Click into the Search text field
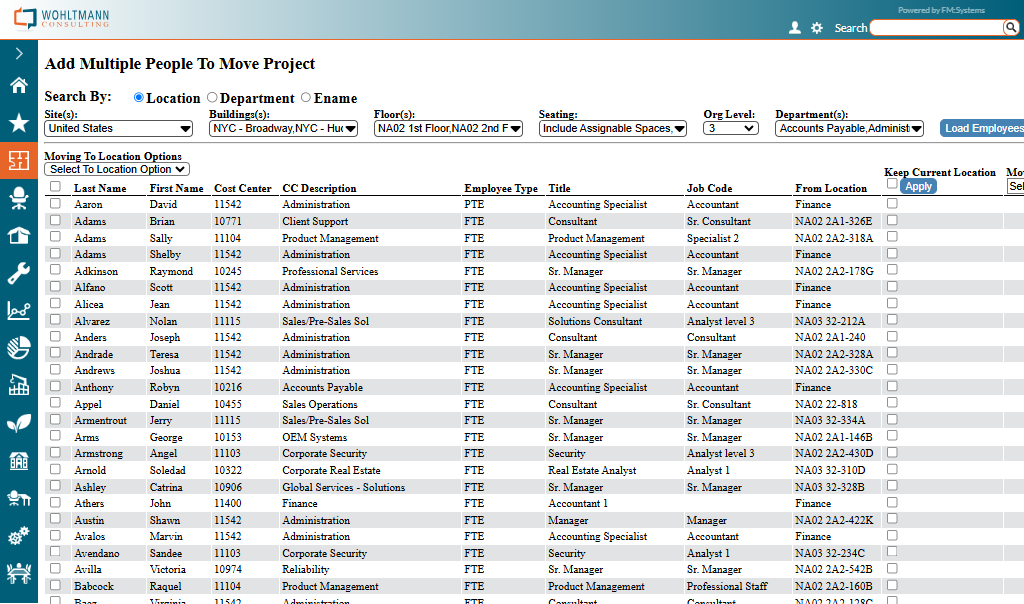The height and width of the screenshot is (604, 1024). click(x=935, y=28)
